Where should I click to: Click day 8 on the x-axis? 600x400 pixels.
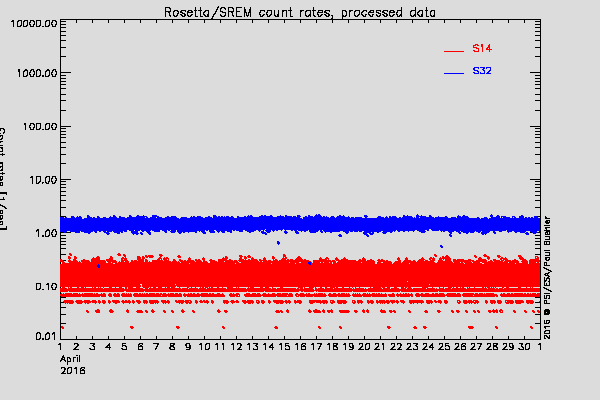pos(172,347)
